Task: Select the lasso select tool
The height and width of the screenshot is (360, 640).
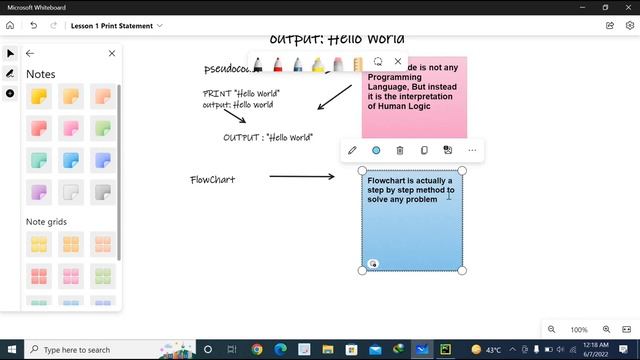Action: coord(378,62)
